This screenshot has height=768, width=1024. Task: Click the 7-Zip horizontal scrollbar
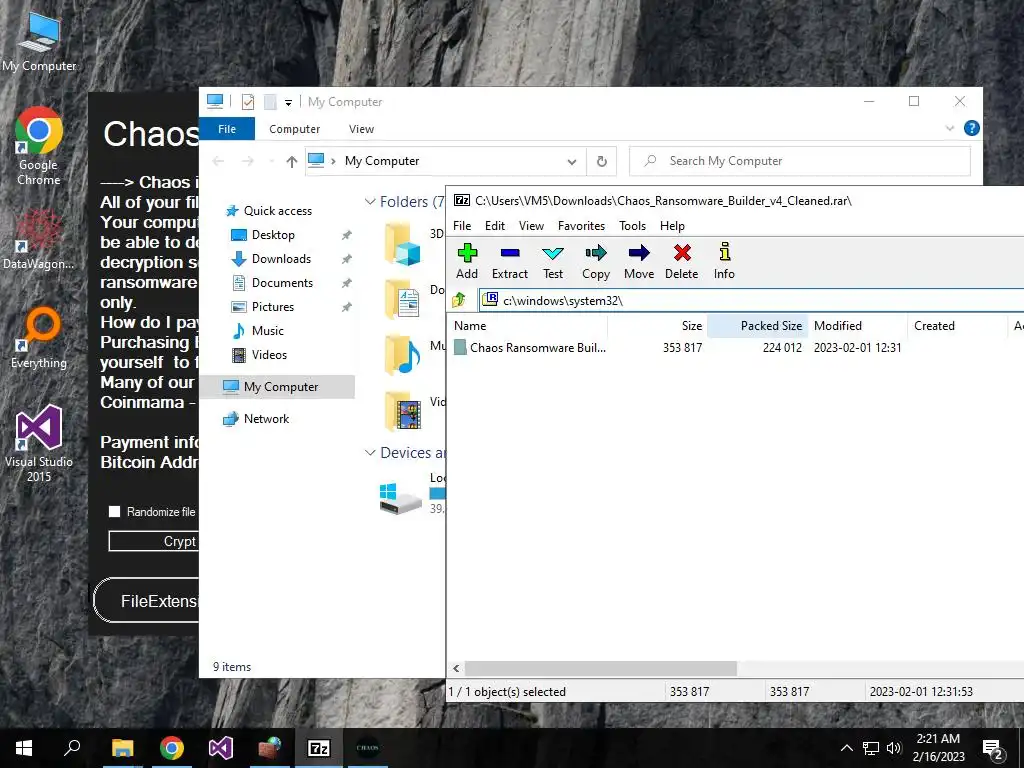pyautogui.click(x=601, y=668)
